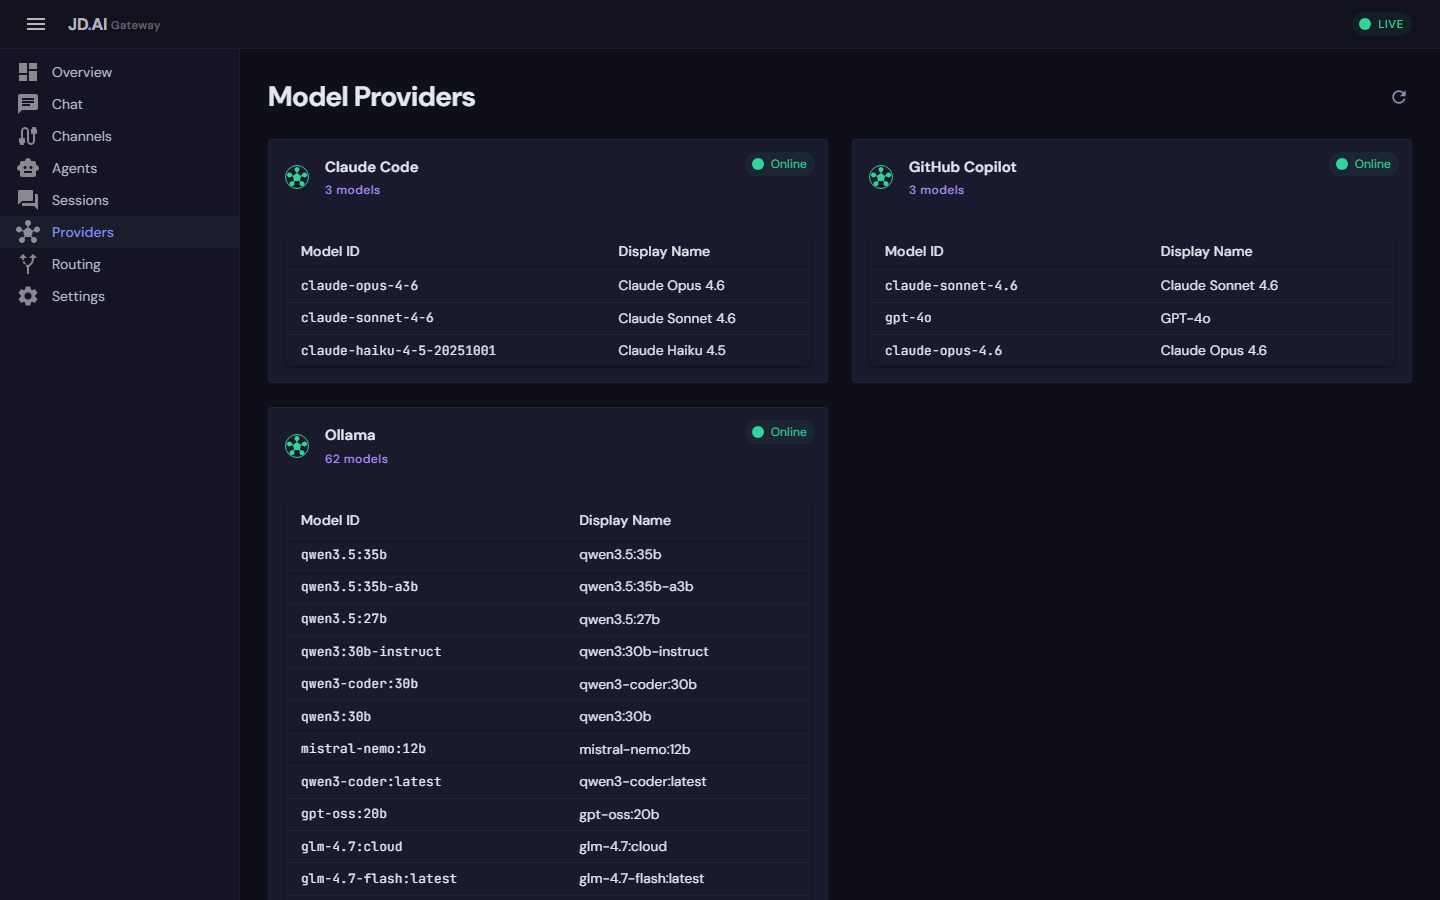Click the GitHub Copilot provider logo
This screenshot has height=900, width=1440.
pyautogui.click(x=881, y=177)
